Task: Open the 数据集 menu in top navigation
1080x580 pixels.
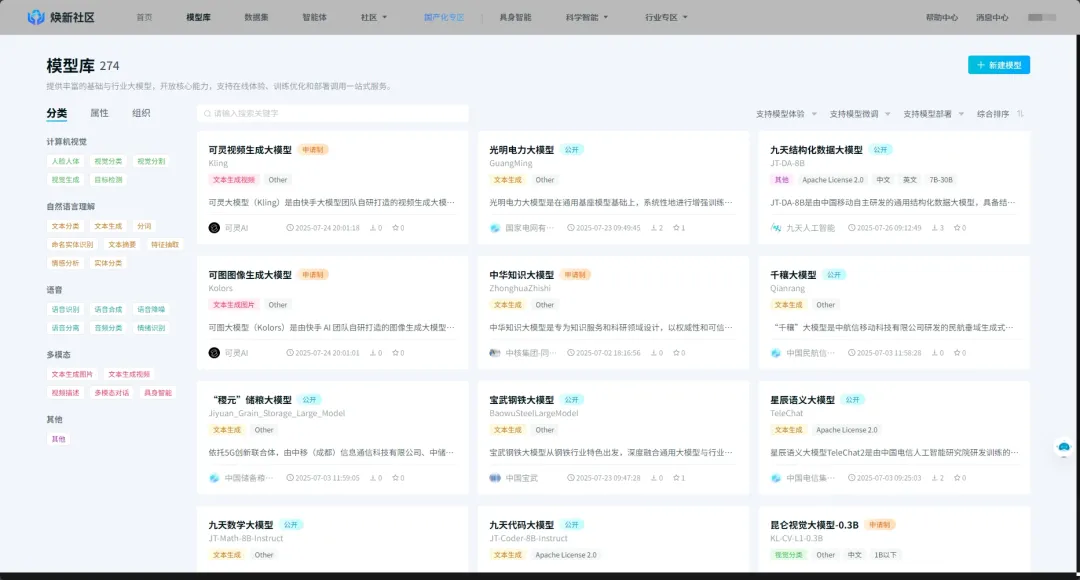Action: (255, 17)
